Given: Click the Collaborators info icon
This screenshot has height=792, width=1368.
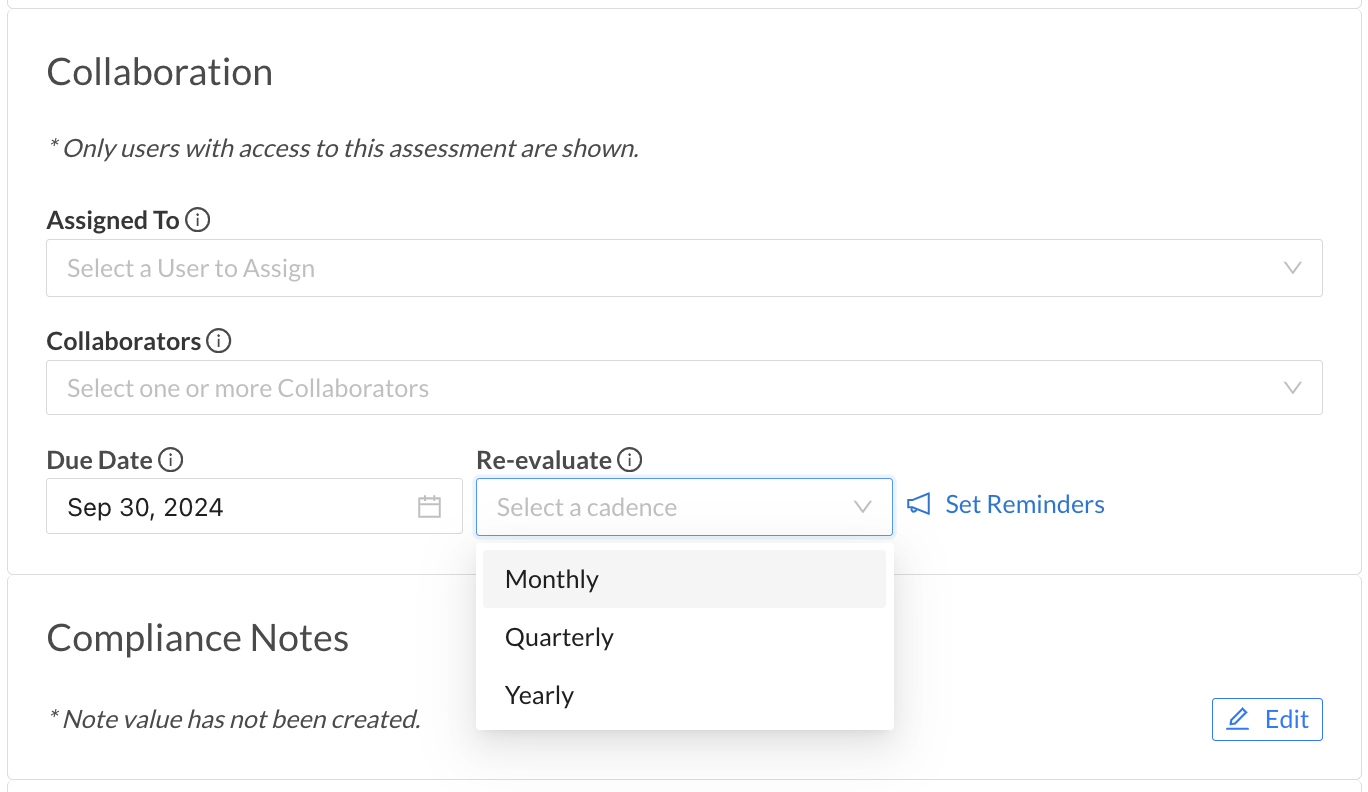Looking at the screenshot, I should click(219, 341).
